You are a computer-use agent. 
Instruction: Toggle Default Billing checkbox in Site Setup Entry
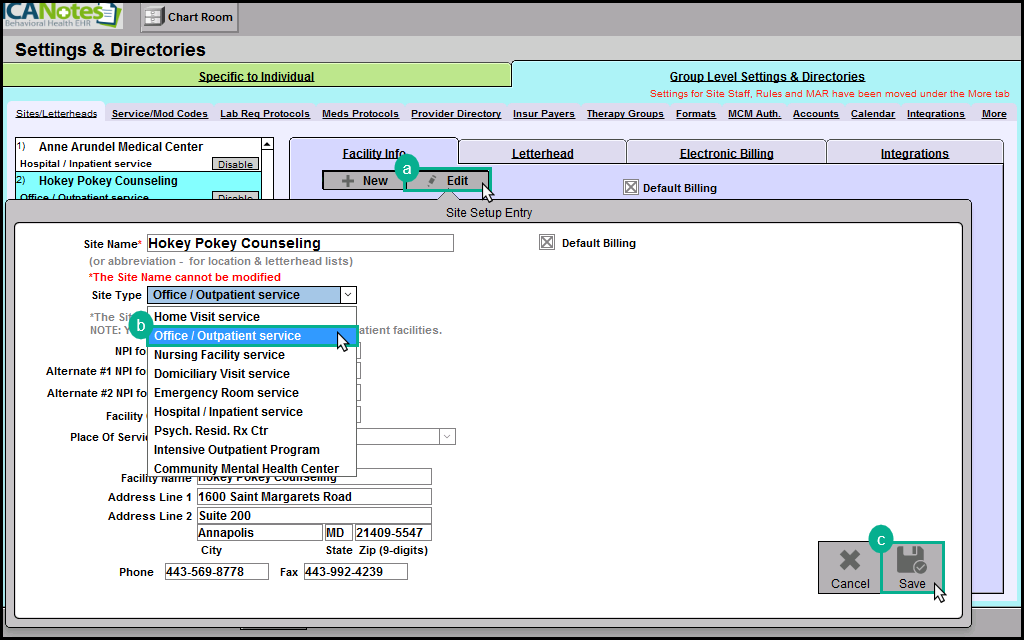click(x=547, y=243)
